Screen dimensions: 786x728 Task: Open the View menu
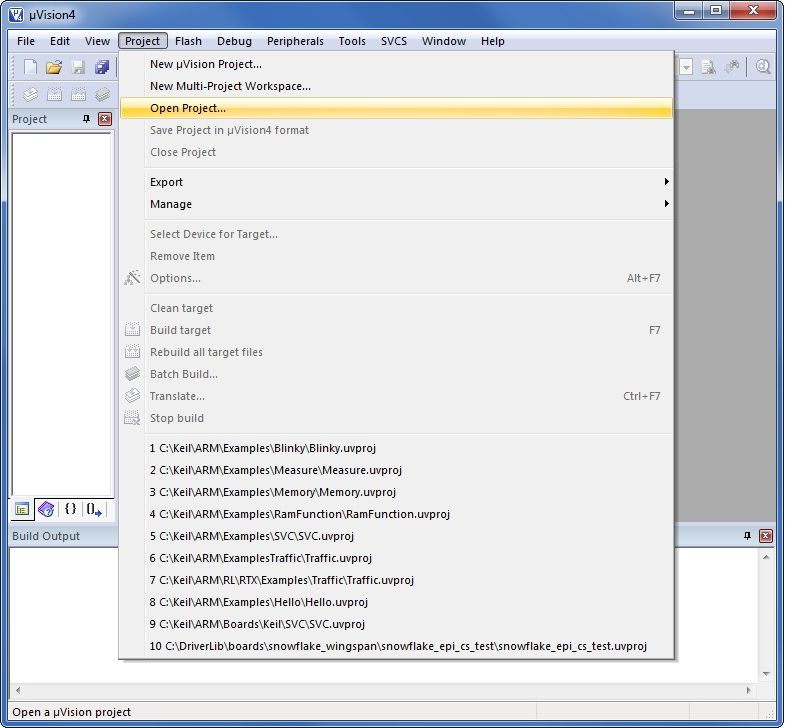[x=97, y=41]
